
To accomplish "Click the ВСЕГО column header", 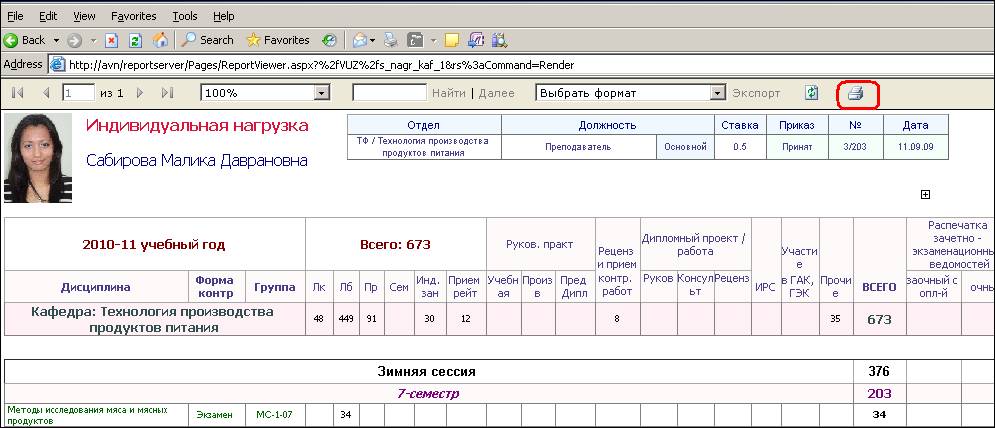I will [x=880, y=287].
